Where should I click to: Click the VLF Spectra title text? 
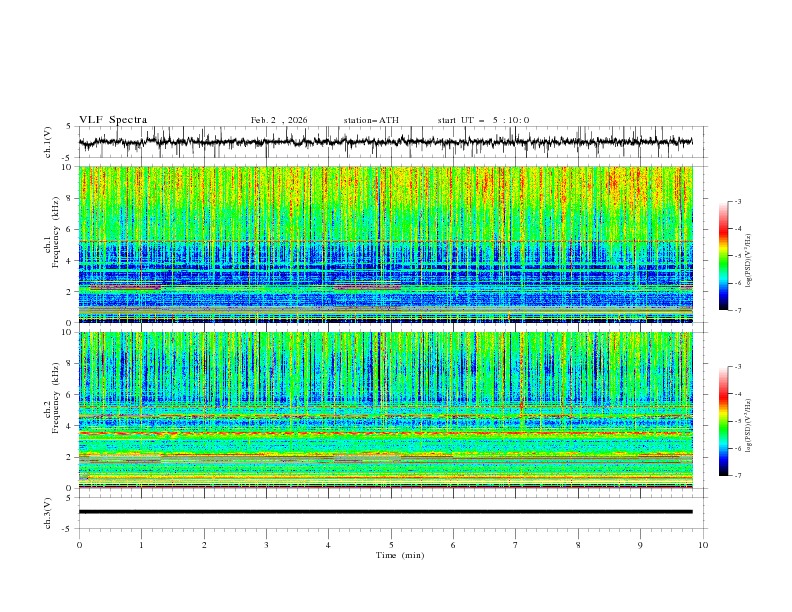(113, 120)
